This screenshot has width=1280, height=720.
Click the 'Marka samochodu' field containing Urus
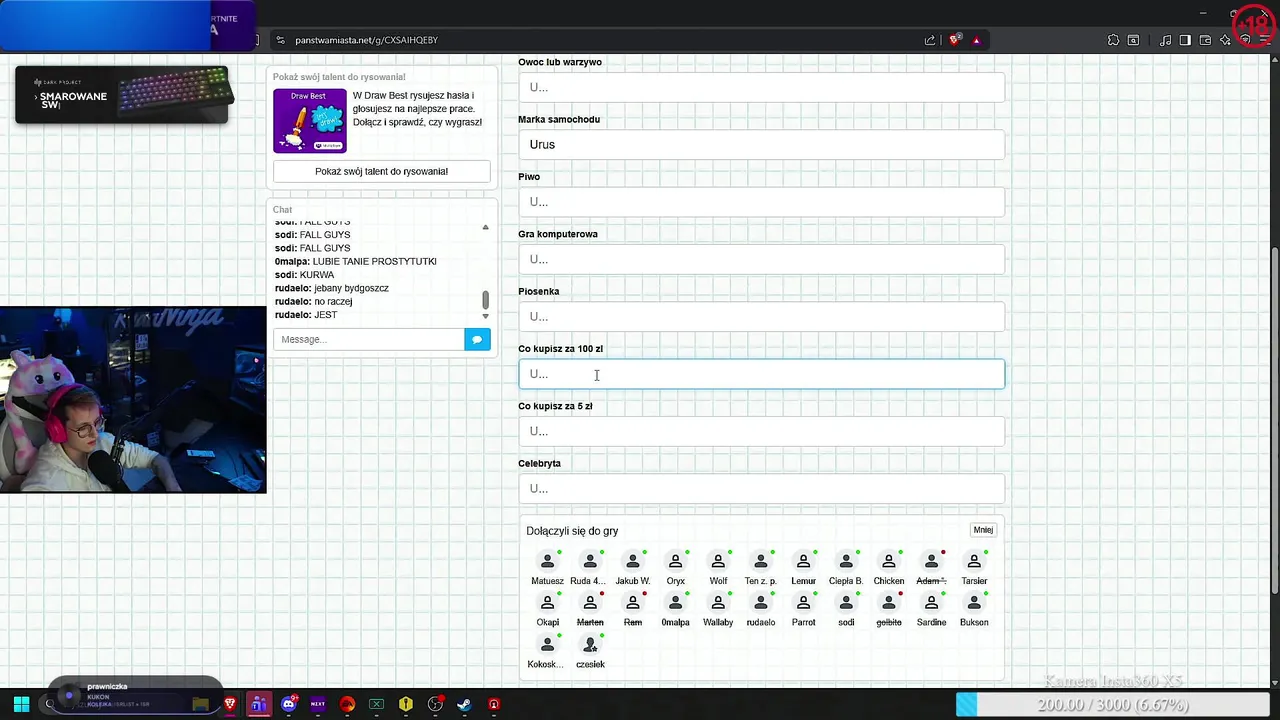pyautogui.click(x=762, y=144)
